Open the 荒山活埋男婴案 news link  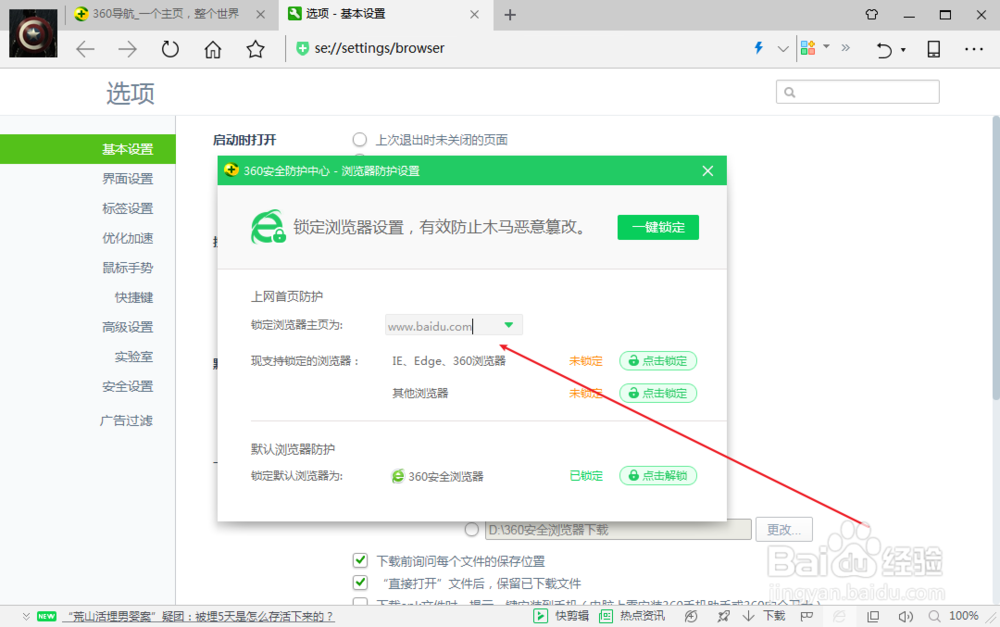(198, 616)
